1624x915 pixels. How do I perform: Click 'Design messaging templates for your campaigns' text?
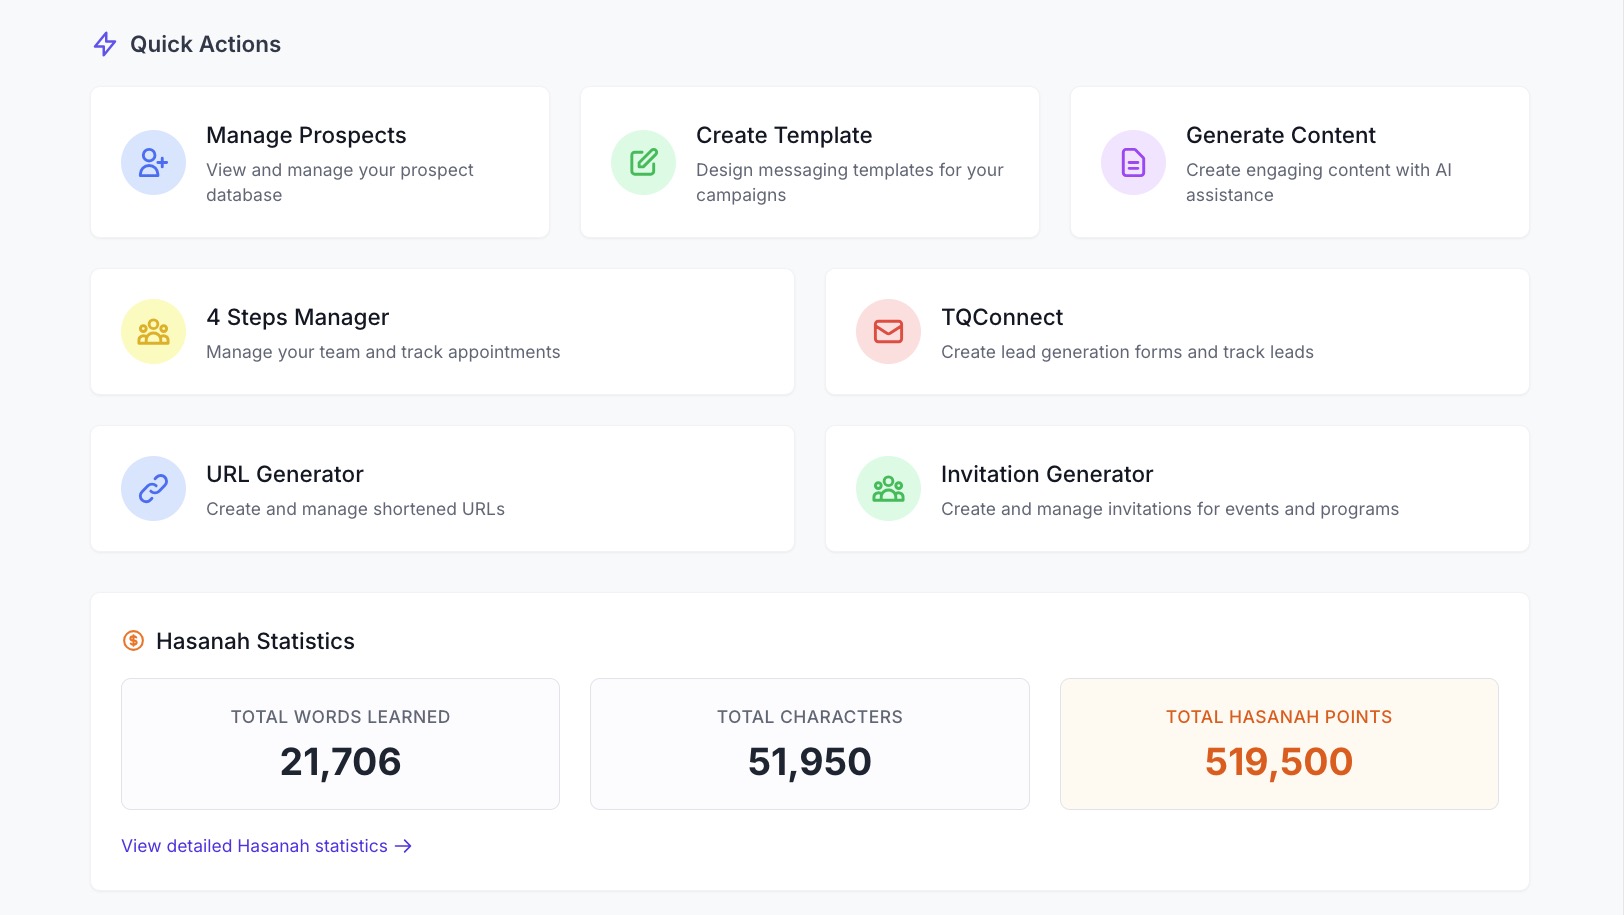850,182
